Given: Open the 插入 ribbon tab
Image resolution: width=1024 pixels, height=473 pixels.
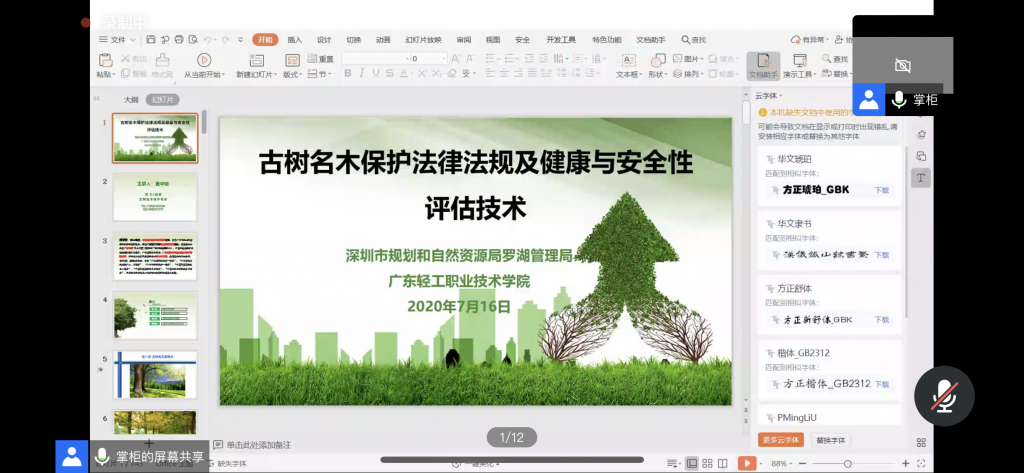Looking at the screenshot, I should tap(295, 40).
